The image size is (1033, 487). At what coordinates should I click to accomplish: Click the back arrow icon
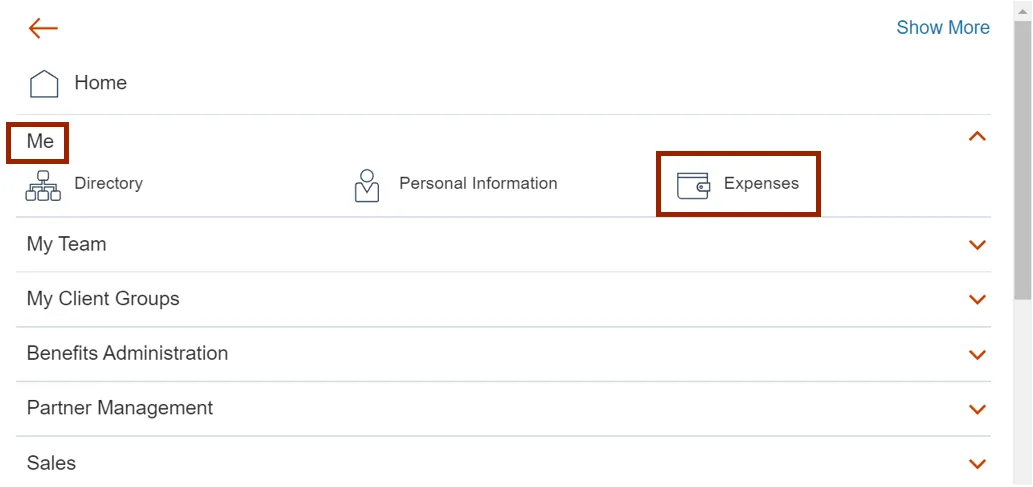43,28
